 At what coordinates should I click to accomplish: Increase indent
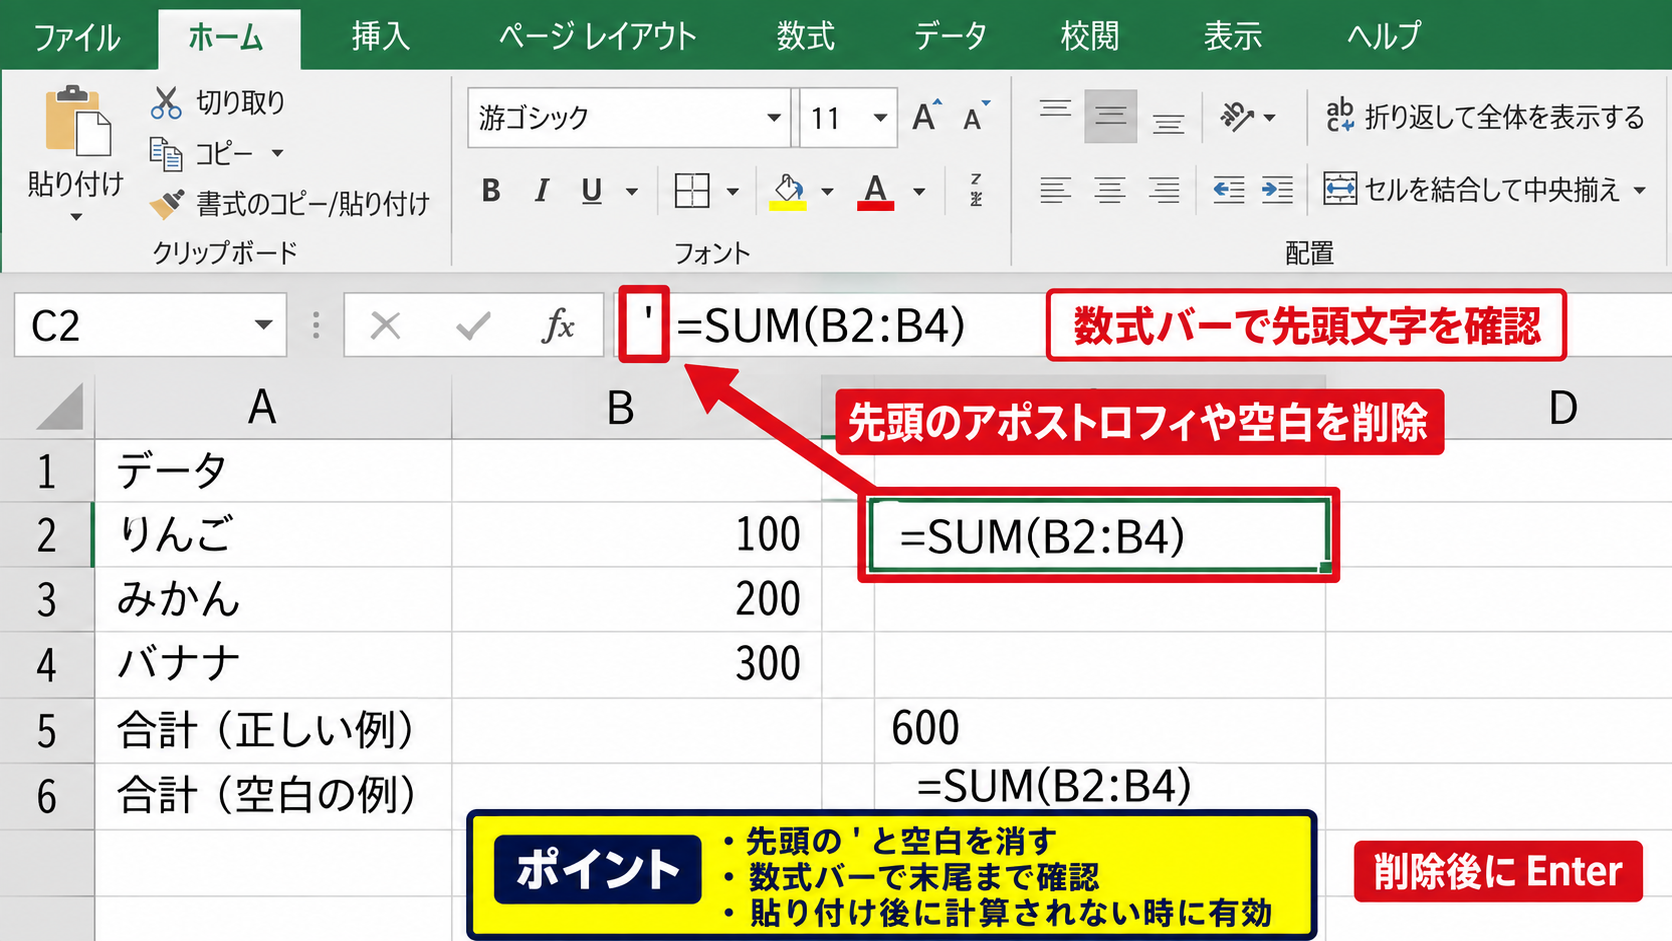(1277, 190)
